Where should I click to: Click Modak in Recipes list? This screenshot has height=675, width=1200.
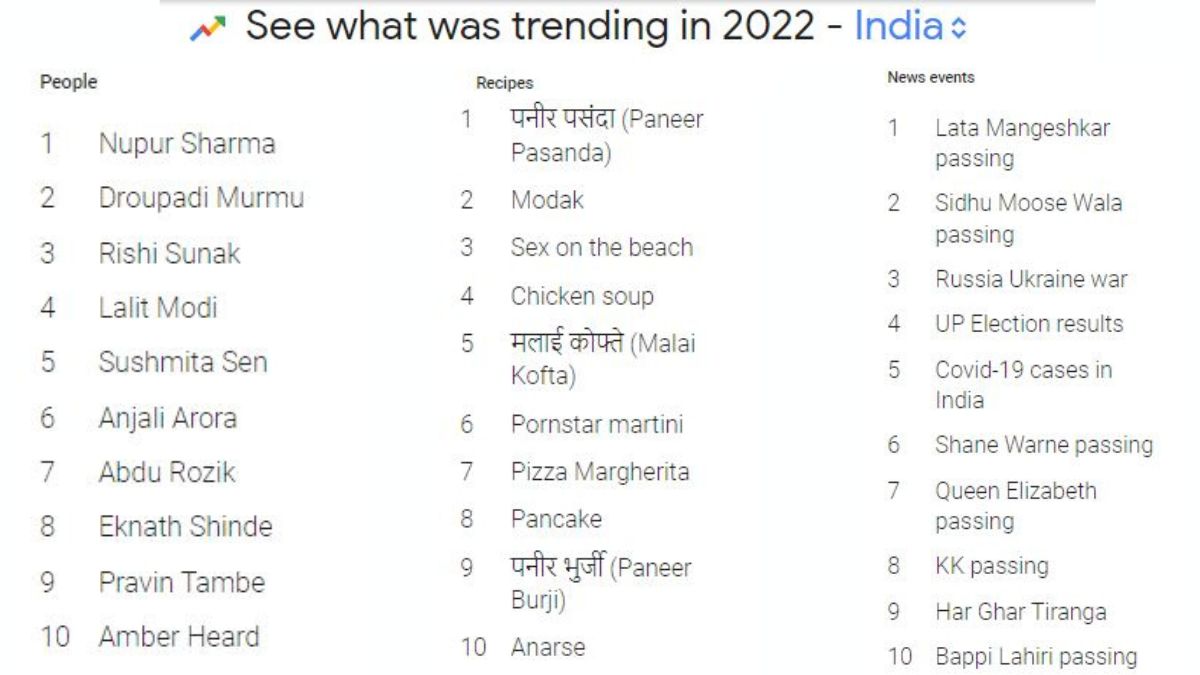pyautogui.click(x=547, y=200)
